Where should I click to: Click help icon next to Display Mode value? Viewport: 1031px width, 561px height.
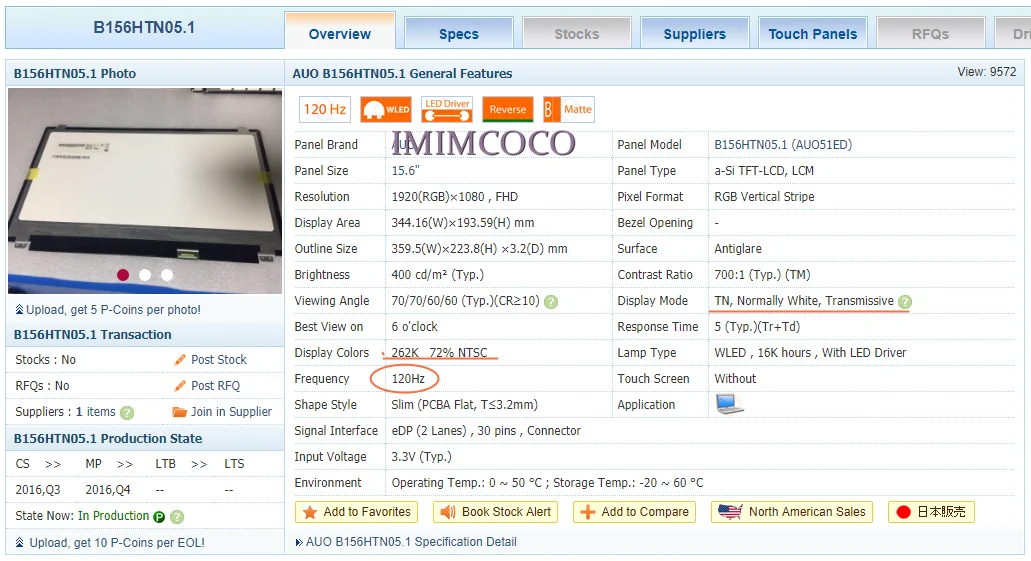point(905,302)
